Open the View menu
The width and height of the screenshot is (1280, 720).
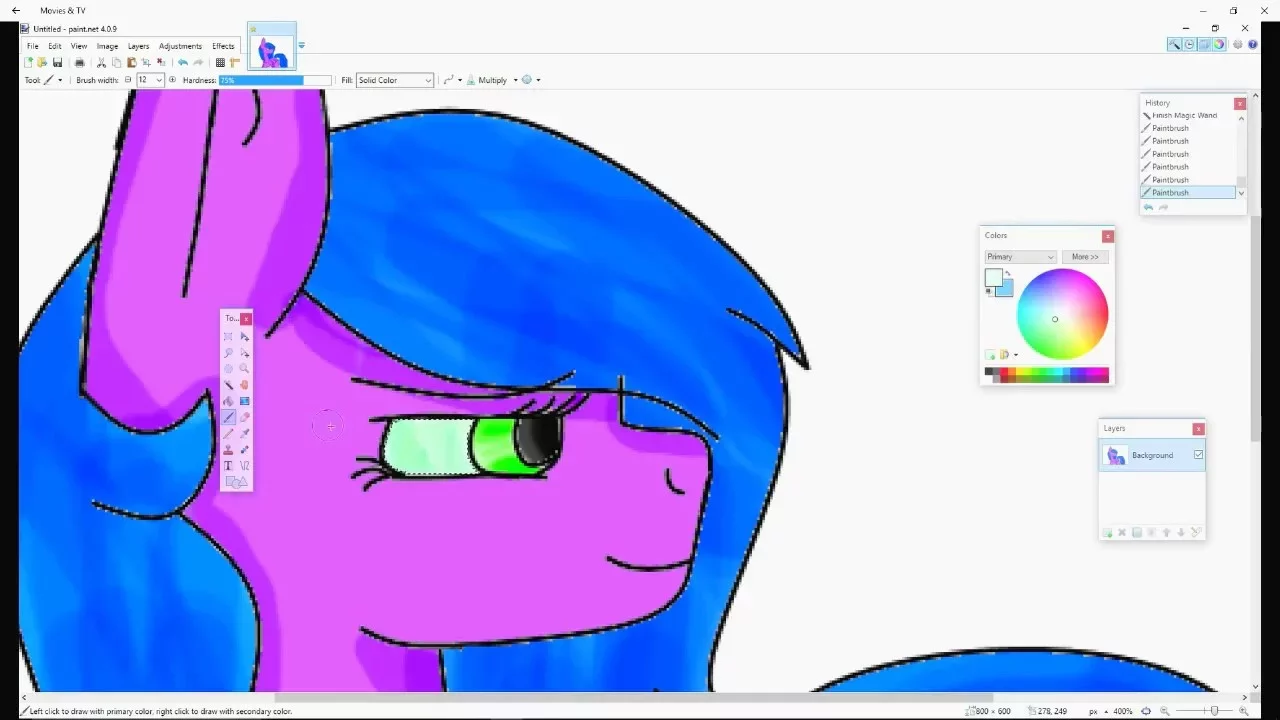click(x=79, y=46)
